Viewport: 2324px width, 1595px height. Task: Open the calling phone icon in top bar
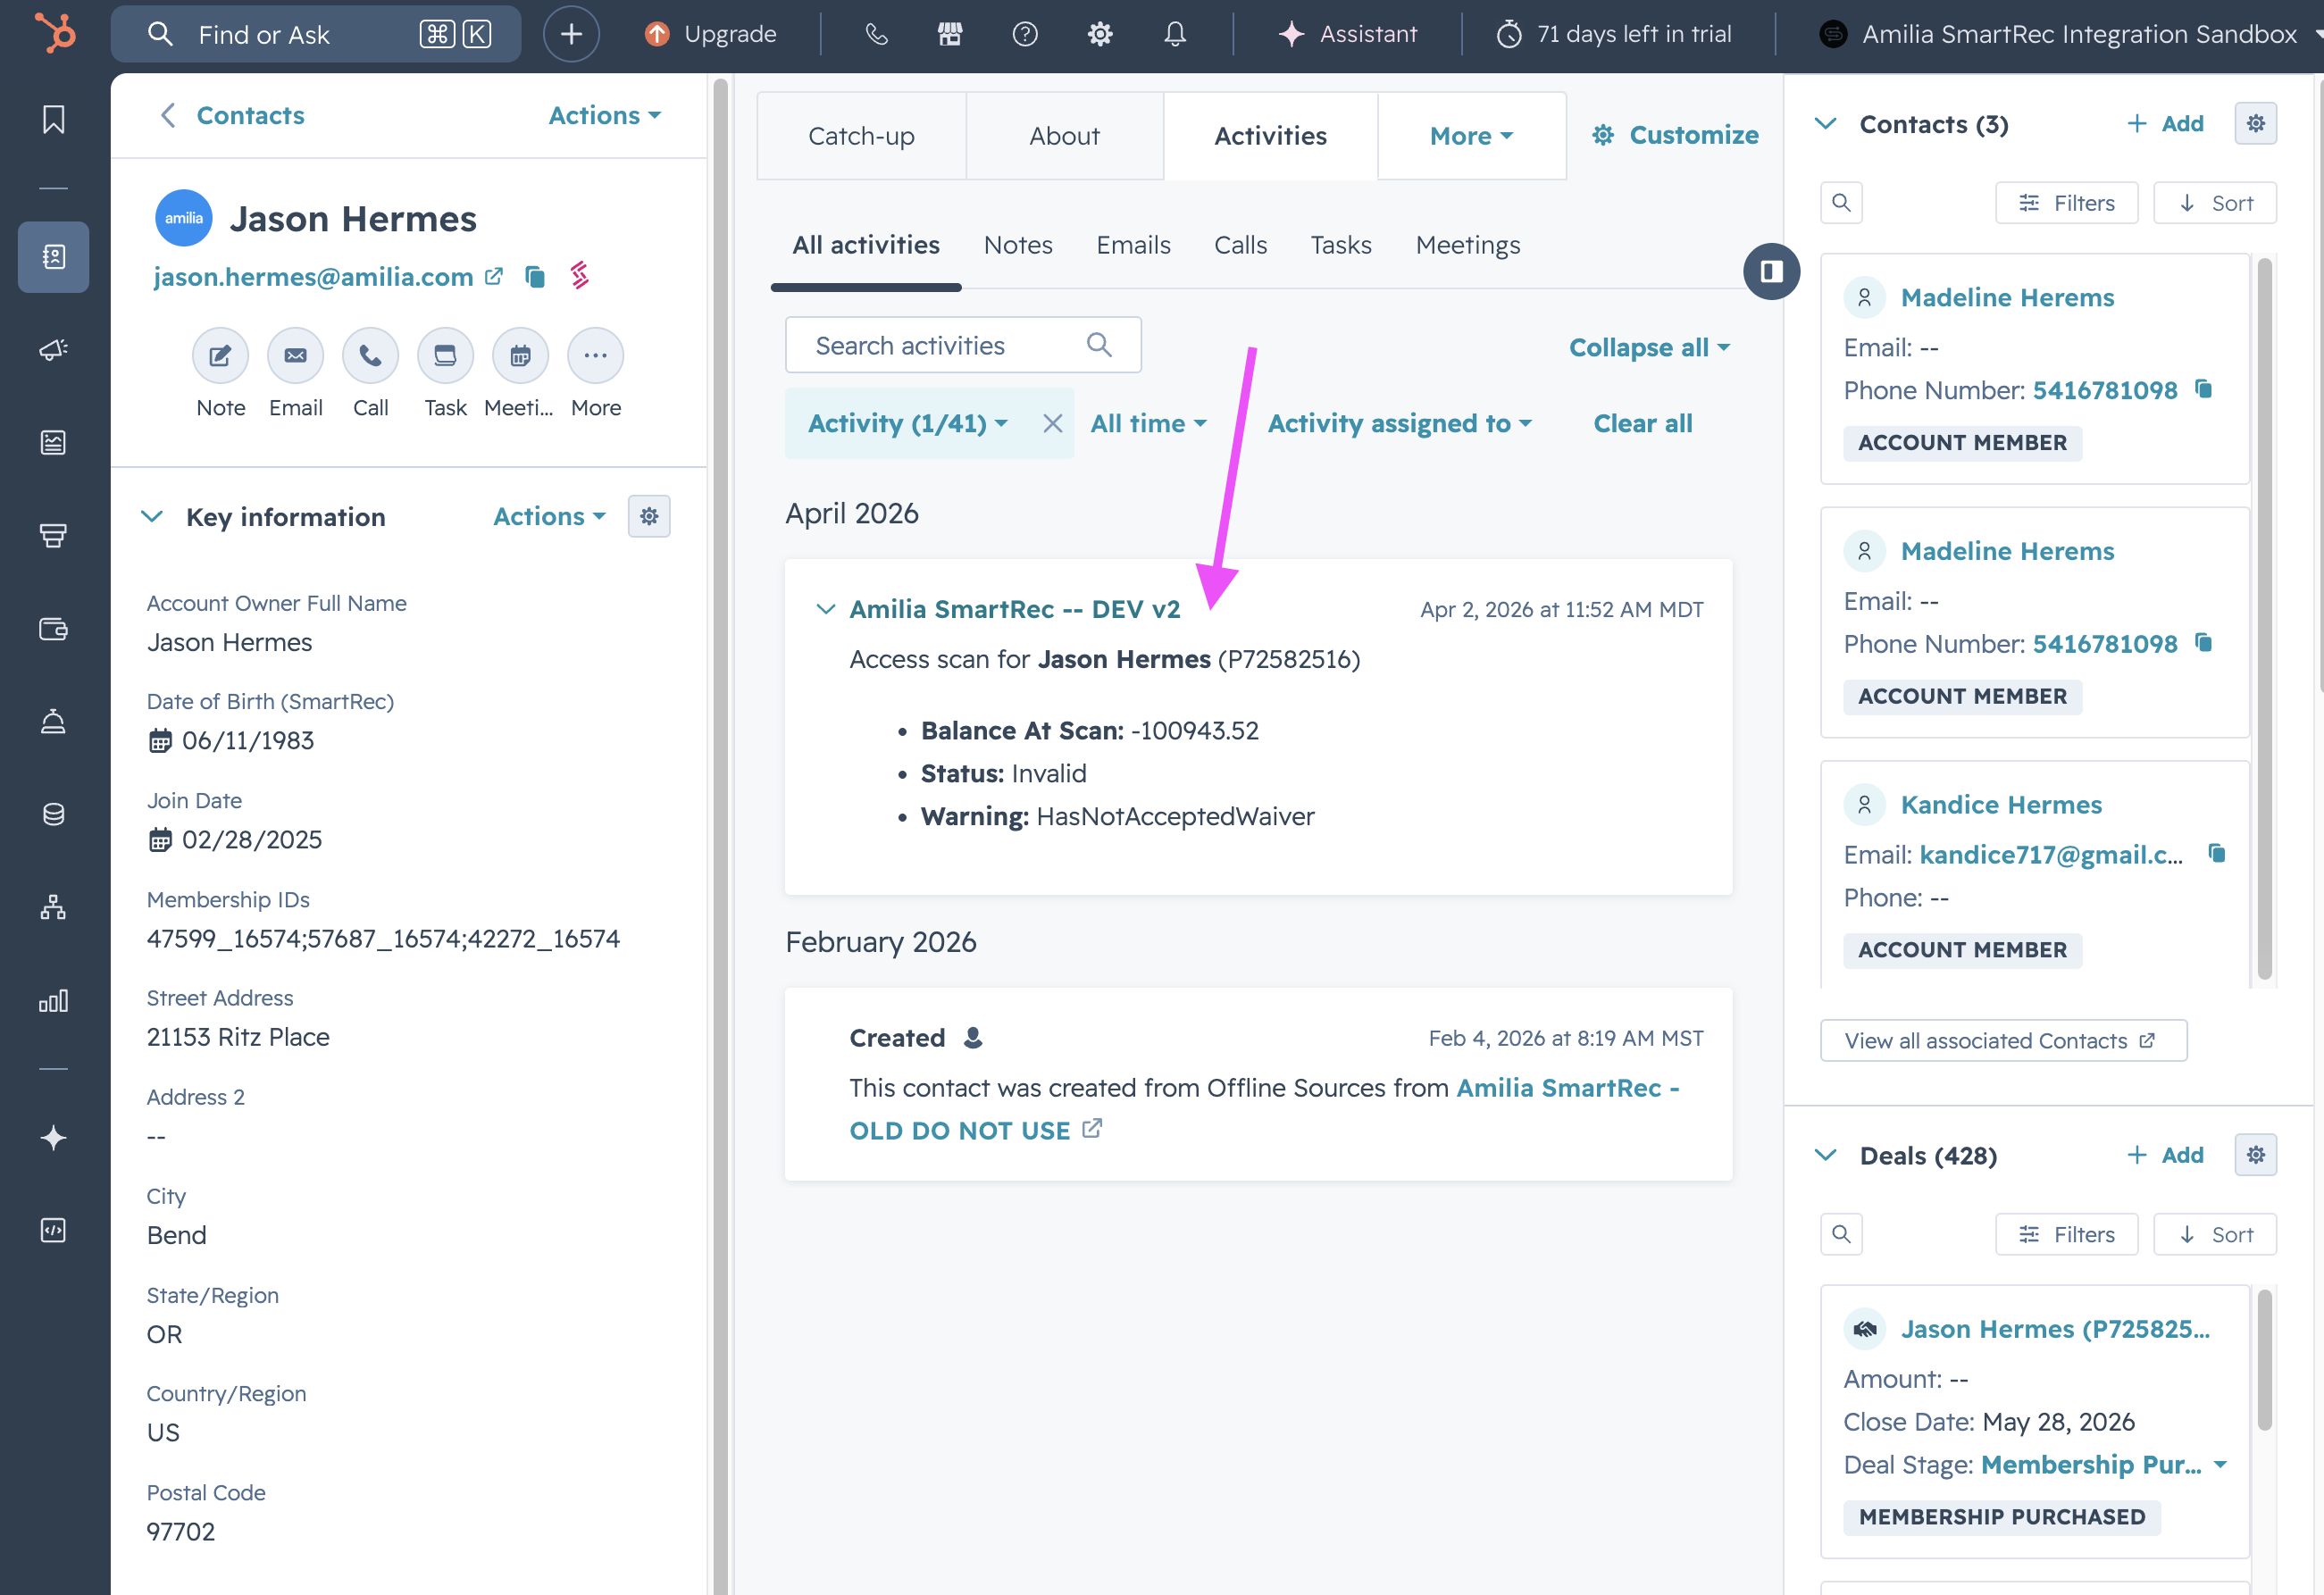point(876,34)
